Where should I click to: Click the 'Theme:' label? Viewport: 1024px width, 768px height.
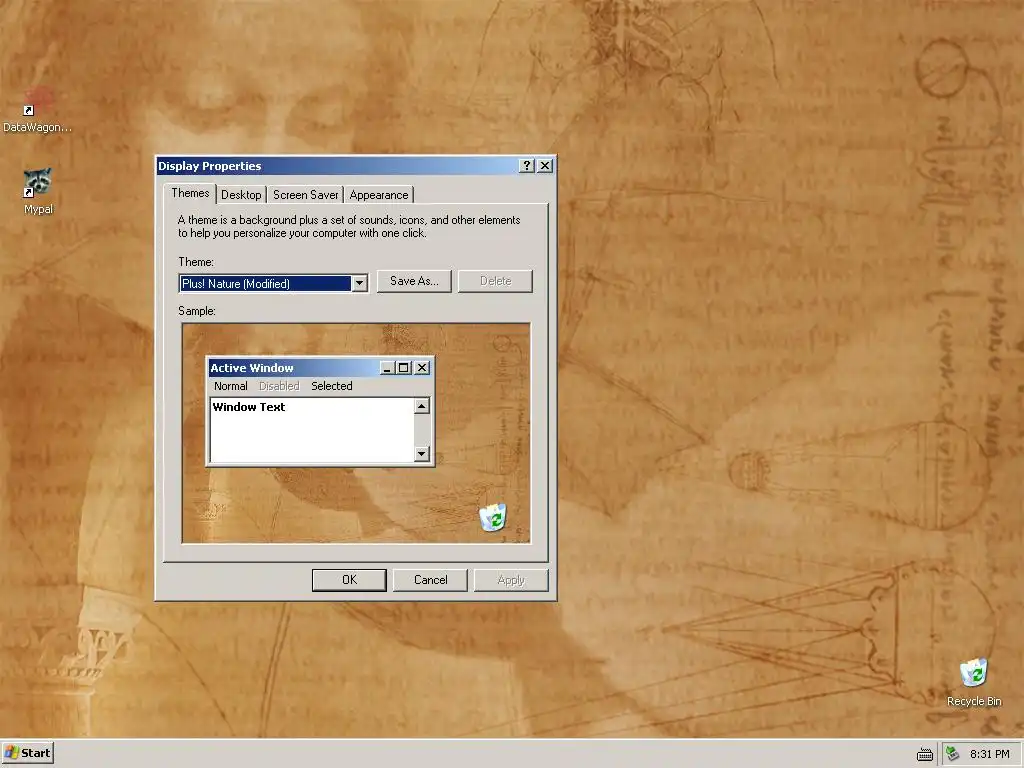click(x=196, y=262)
